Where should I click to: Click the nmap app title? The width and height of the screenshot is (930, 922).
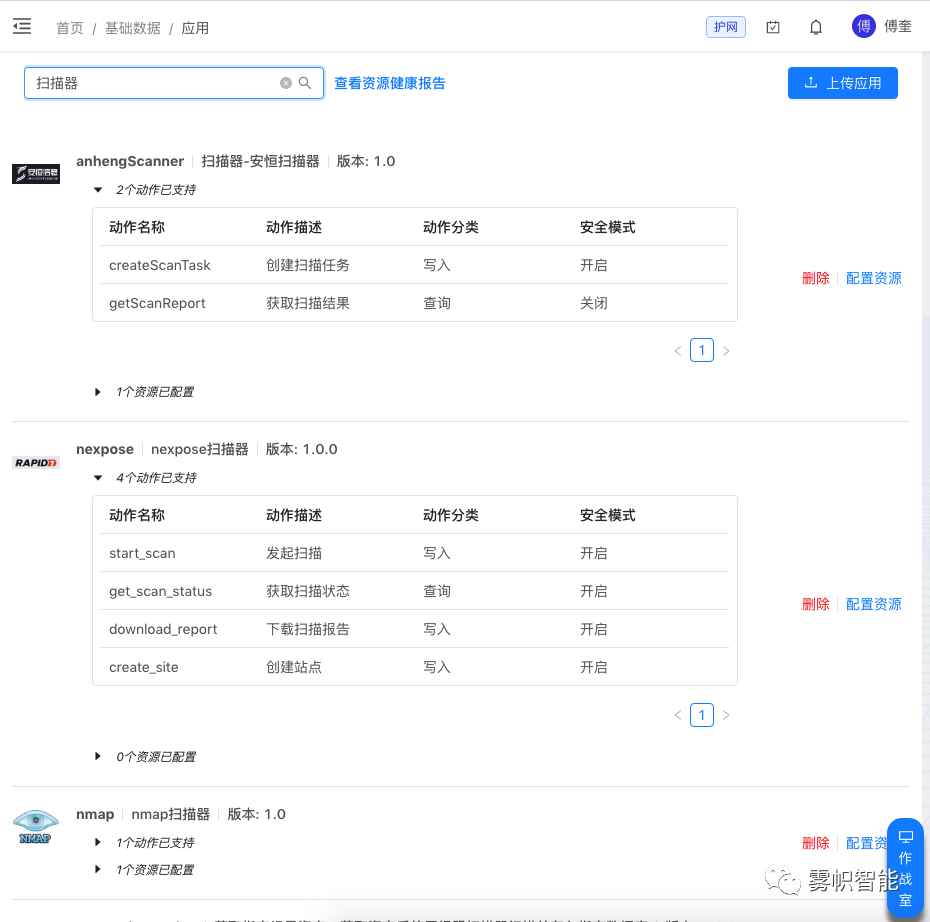pyautogui.click(x=95, y=814)
